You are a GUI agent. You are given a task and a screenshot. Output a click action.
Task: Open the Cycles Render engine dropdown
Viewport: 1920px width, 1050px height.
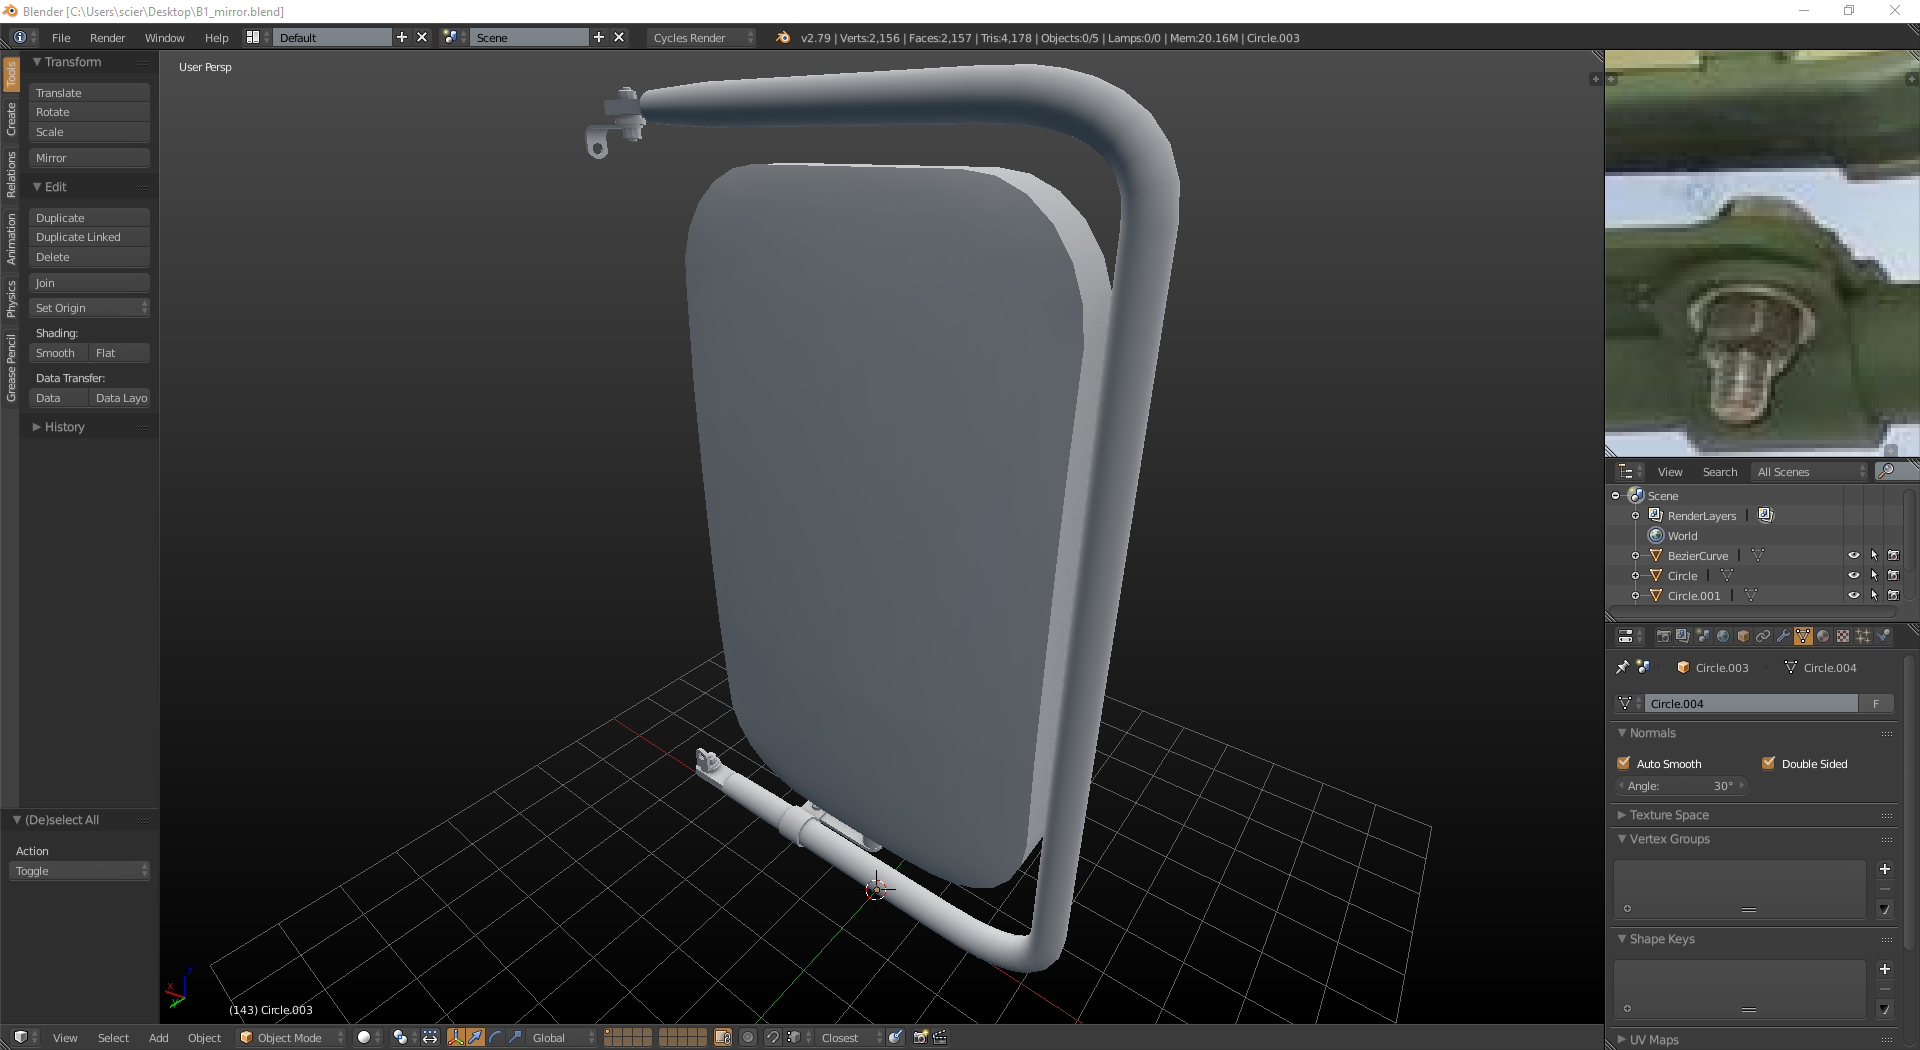click(x=702, y=37)
